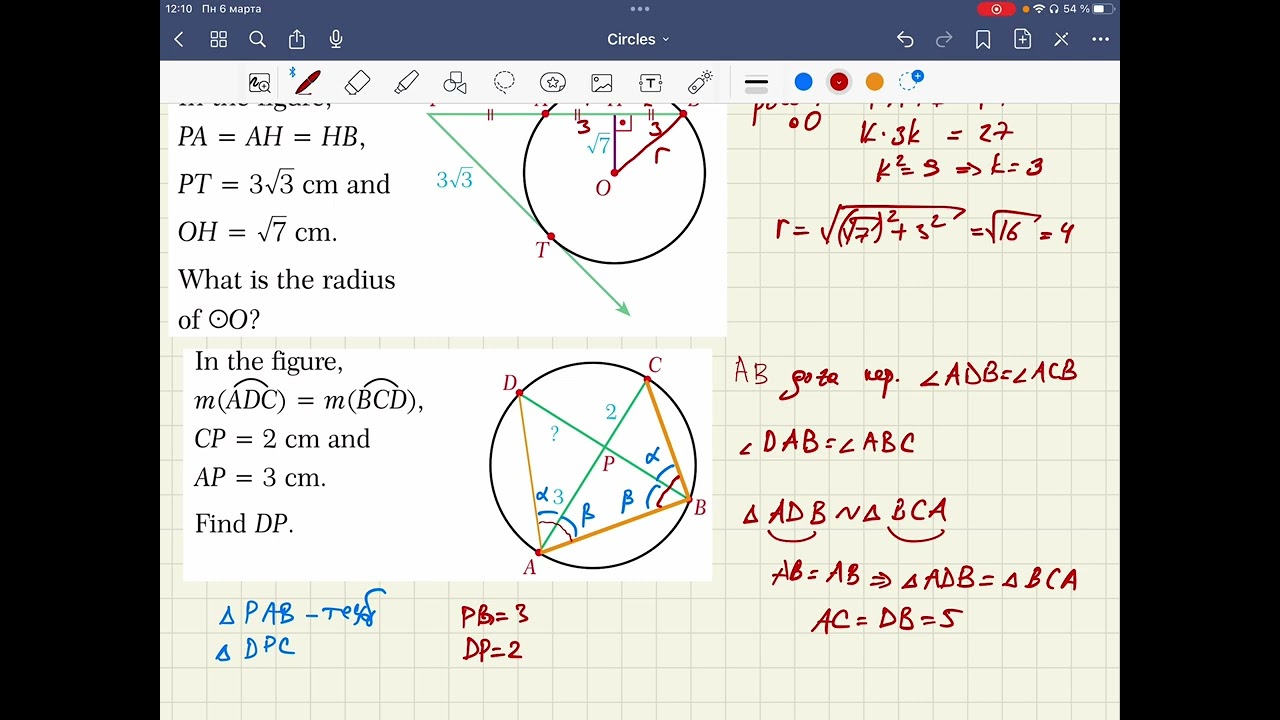Screen dimensions: 1280x720
Task: Tap the battery 54% status indicator
Action: 1088,9
